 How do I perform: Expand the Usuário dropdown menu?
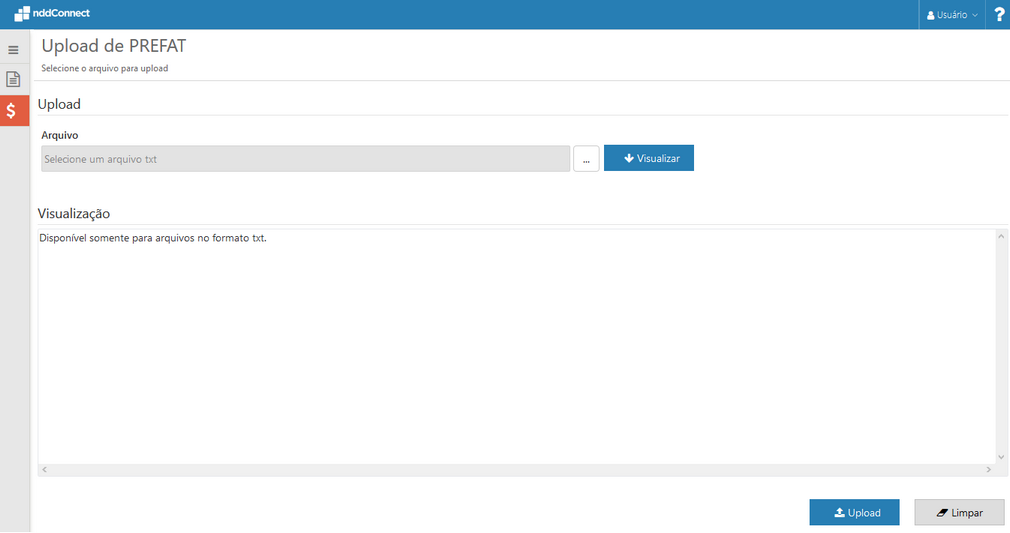(952, 15)
